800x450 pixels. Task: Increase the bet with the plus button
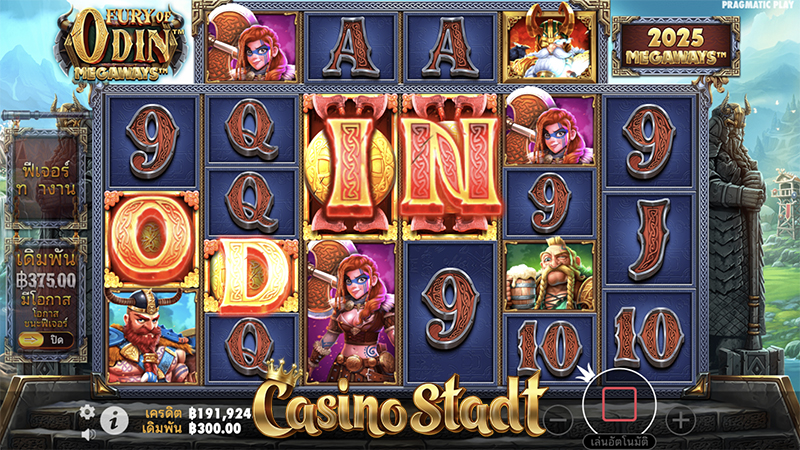[681, 420]
